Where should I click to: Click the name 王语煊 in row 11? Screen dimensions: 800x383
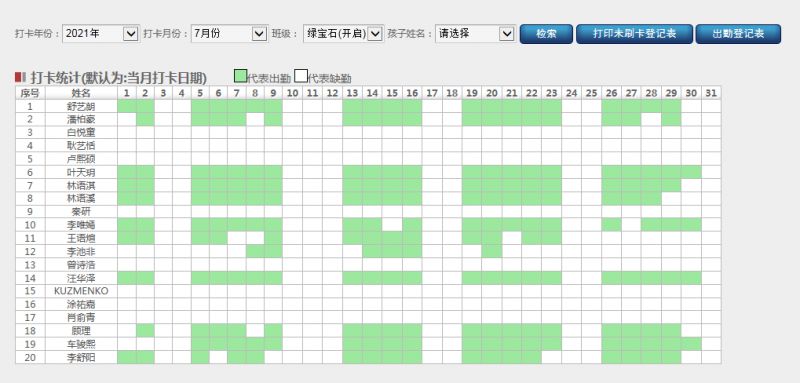point(81,238)
